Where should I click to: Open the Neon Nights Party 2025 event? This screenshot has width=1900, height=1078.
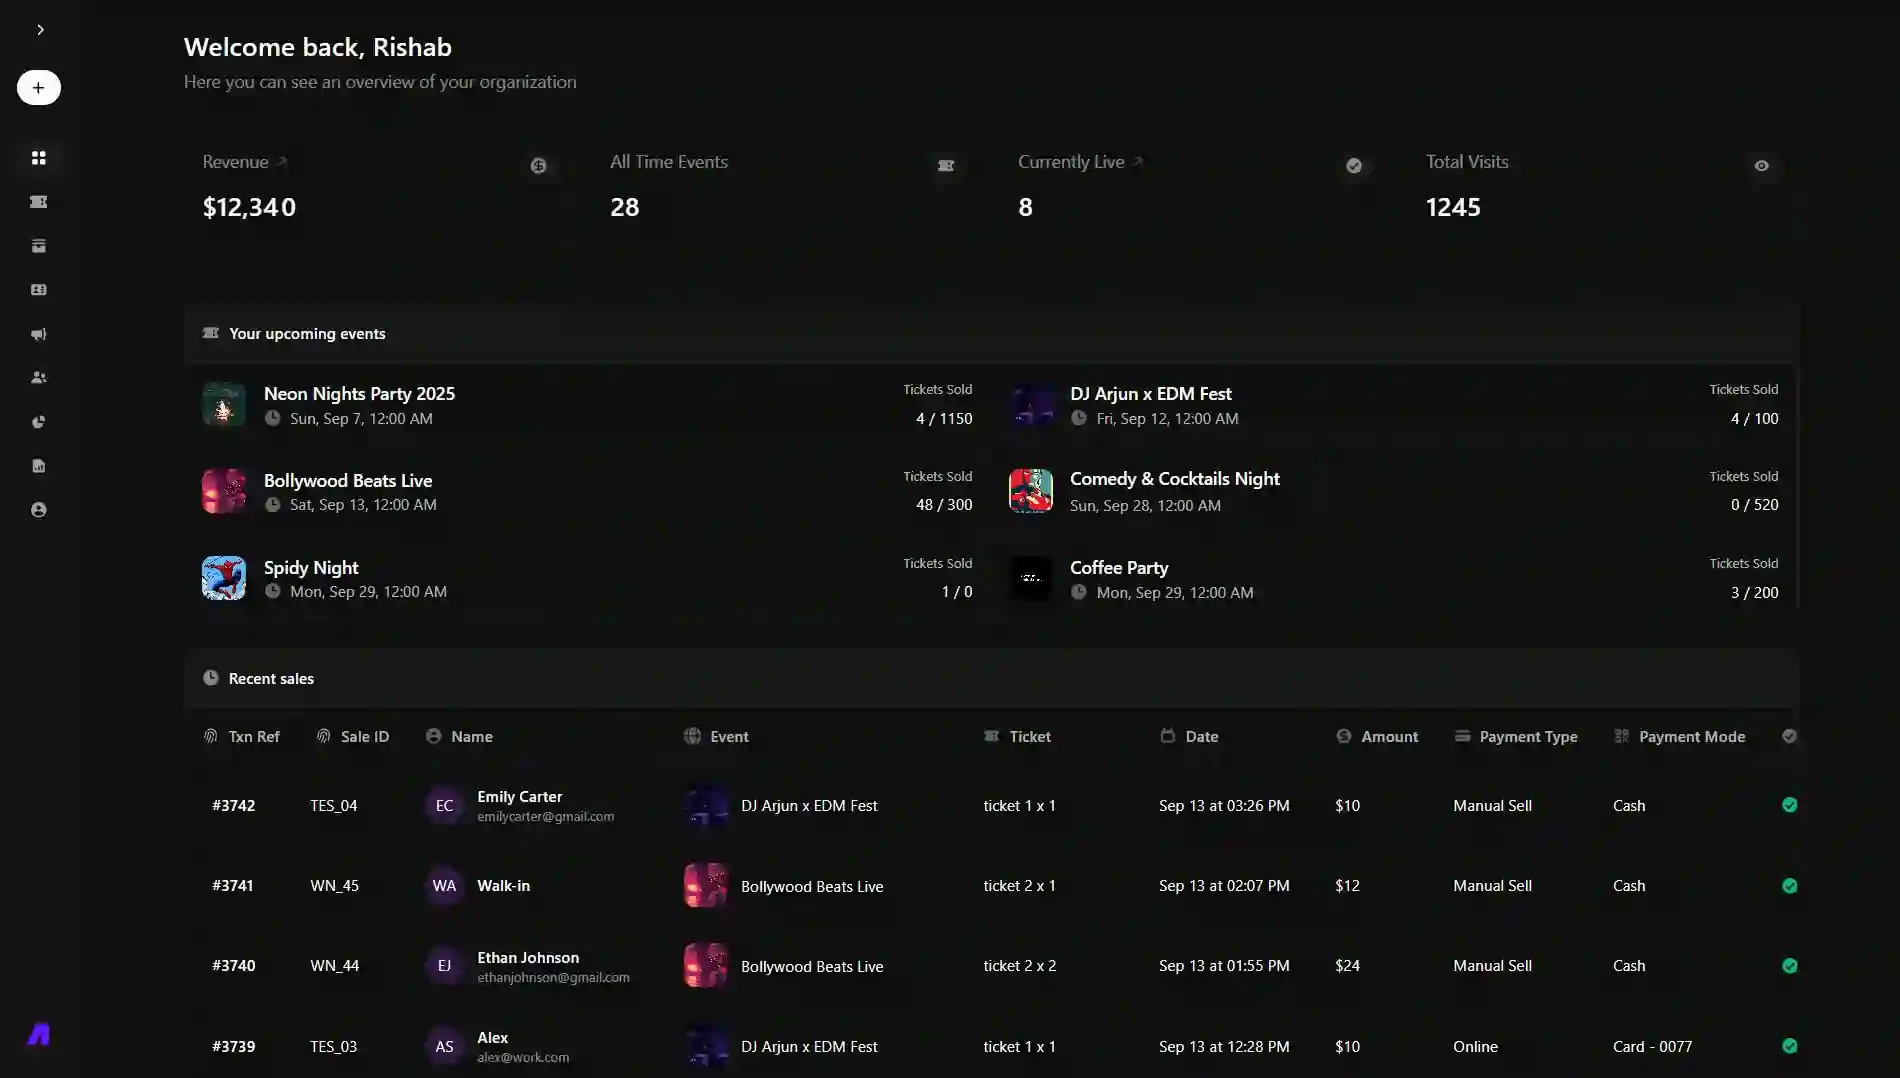[359, 393]
